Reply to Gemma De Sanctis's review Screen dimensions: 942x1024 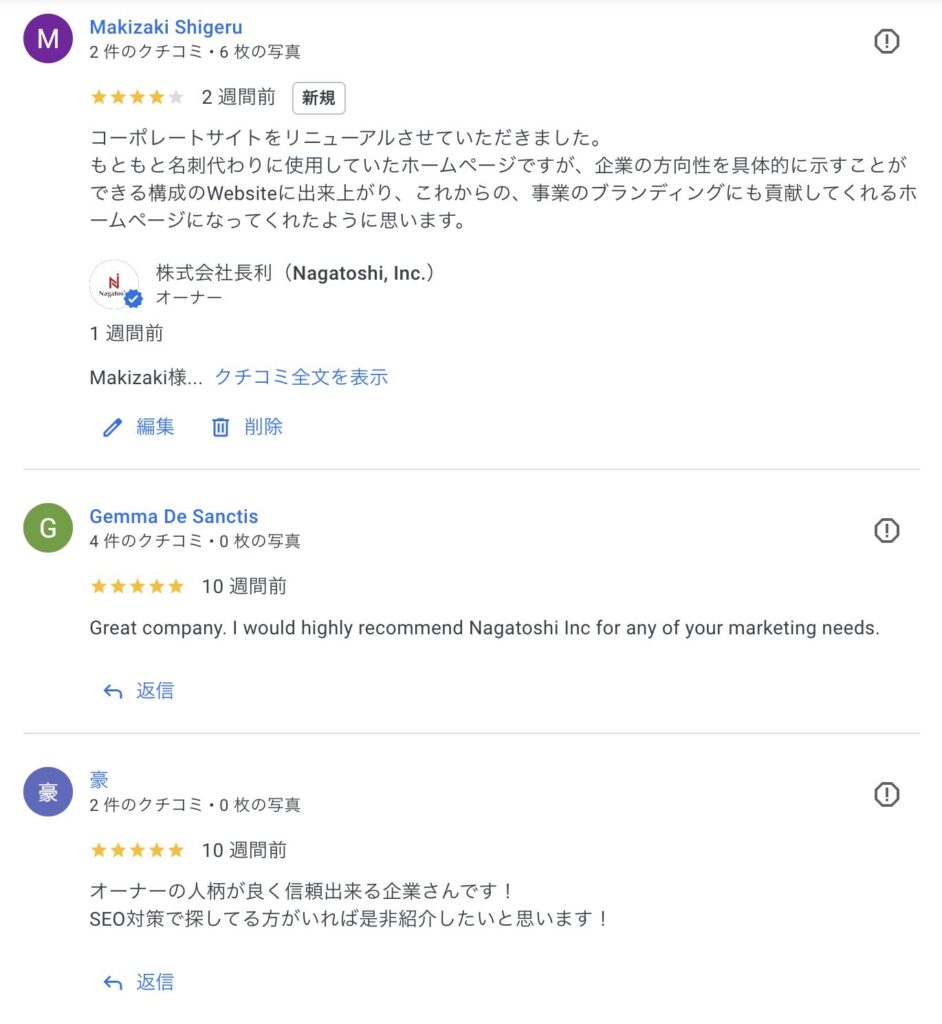coord(139,690)
